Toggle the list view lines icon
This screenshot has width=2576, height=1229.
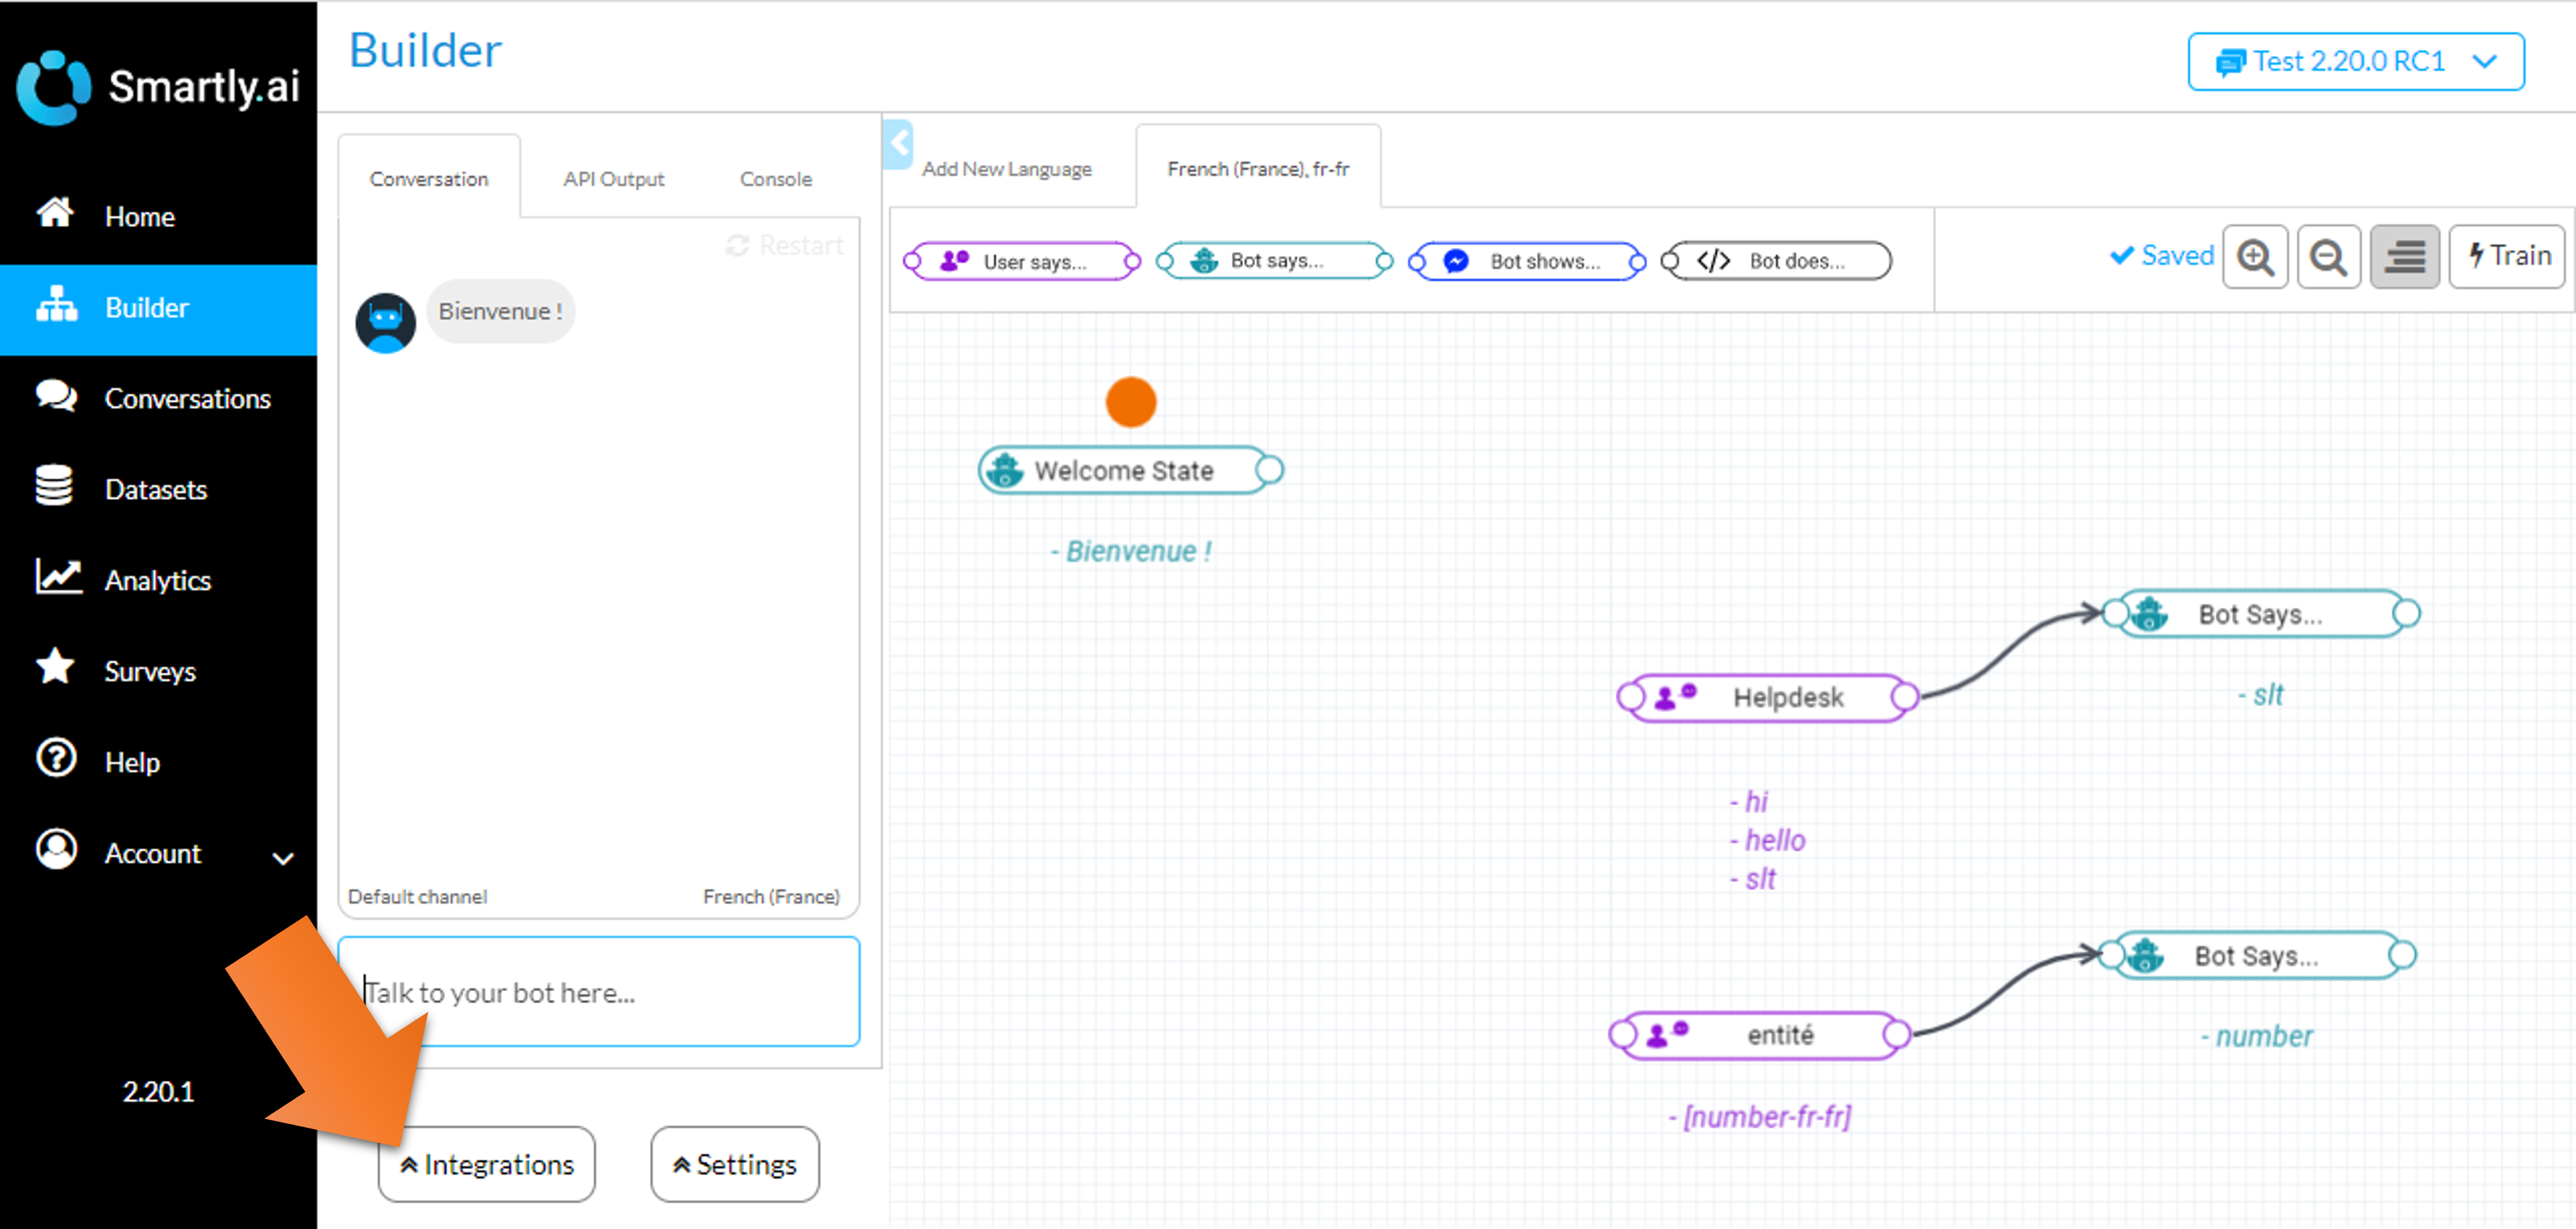(x=2404, y=257)
